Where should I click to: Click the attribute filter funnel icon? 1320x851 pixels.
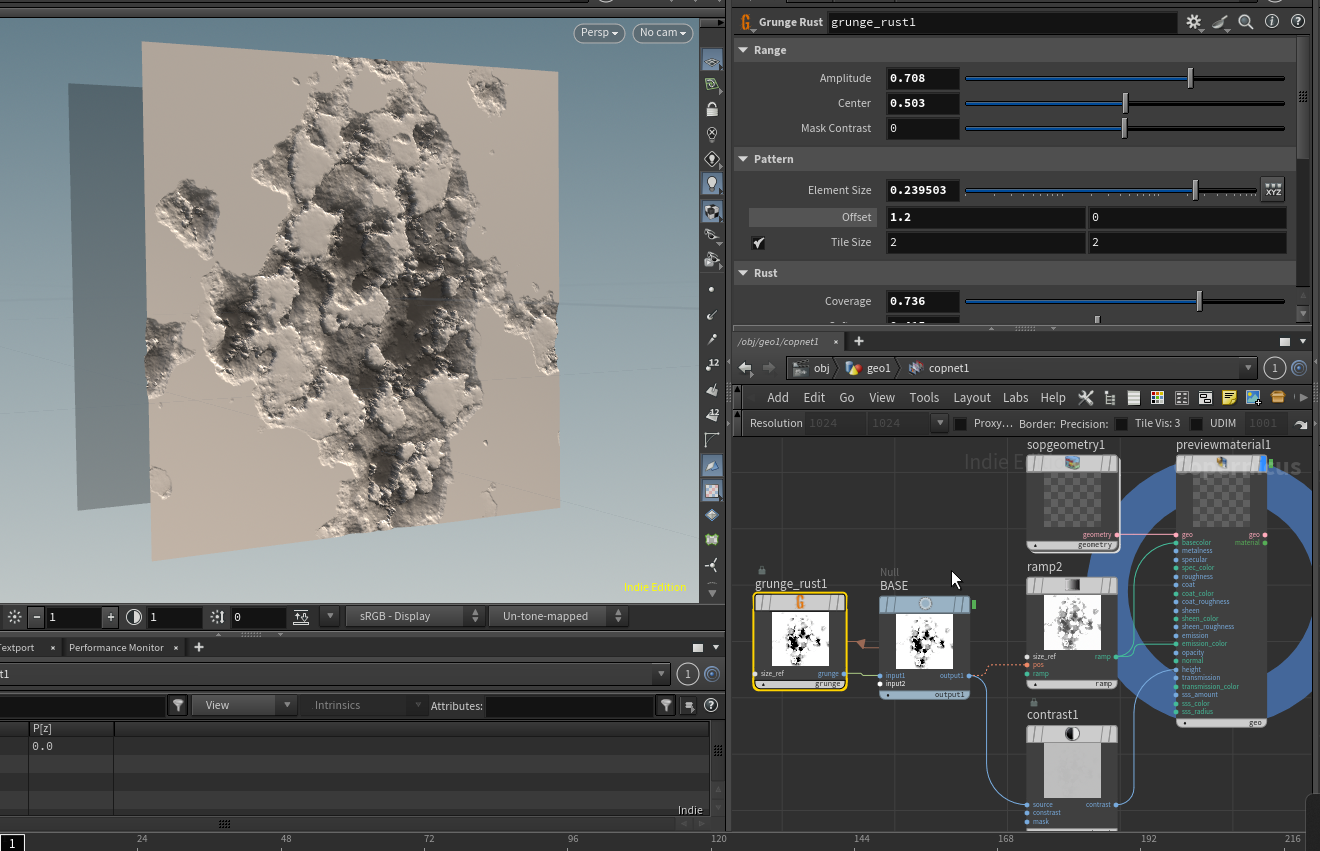click(666, 706)
